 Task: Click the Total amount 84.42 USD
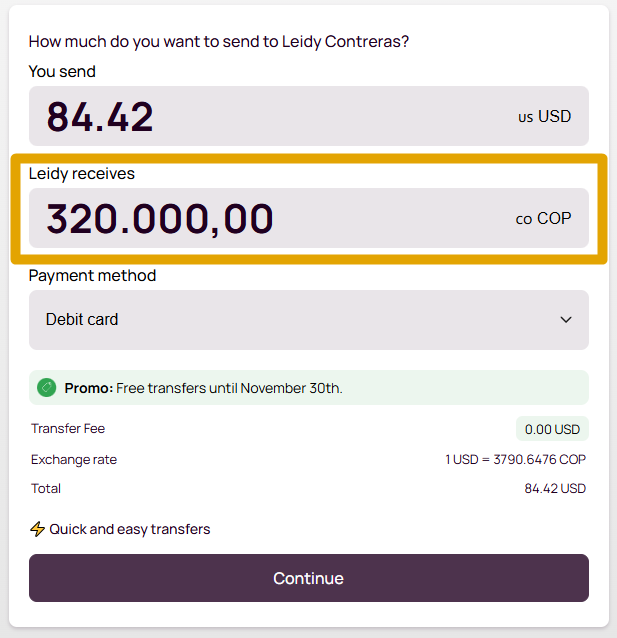(x=555, y=488)
